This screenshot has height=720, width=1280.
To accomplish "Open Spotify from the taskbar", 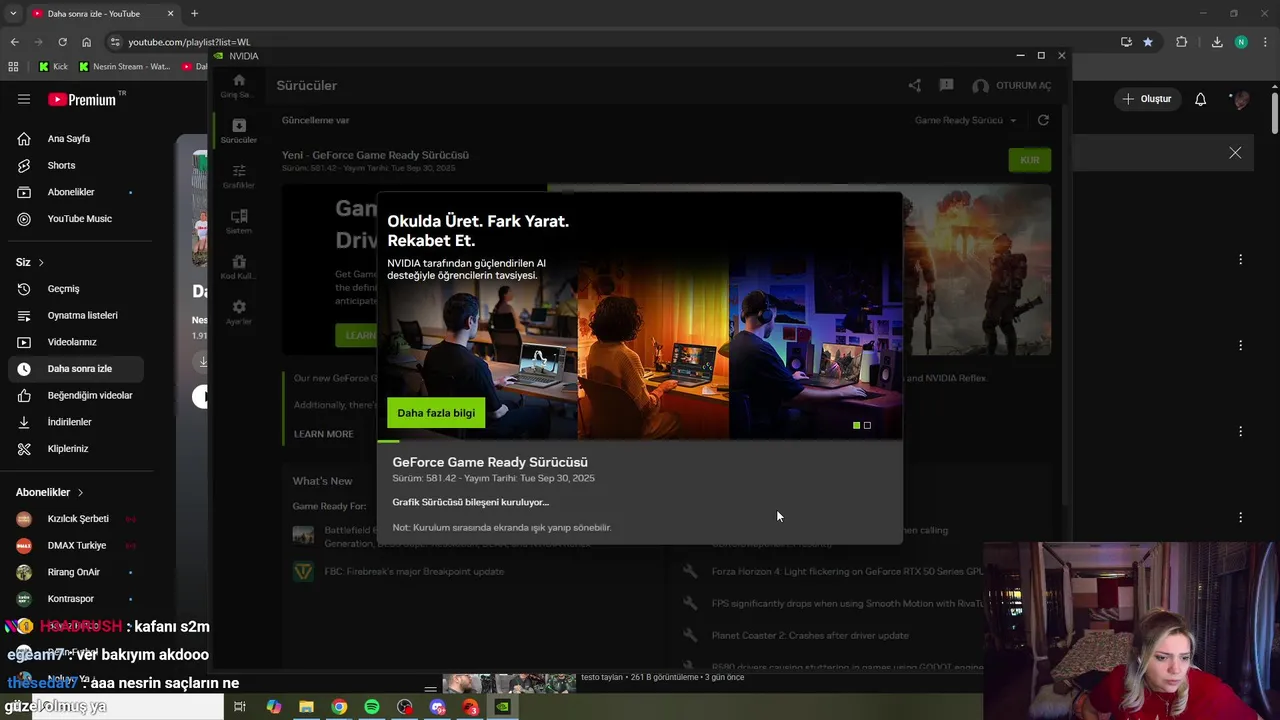I will pyautogui.click(x=372, y=707).
